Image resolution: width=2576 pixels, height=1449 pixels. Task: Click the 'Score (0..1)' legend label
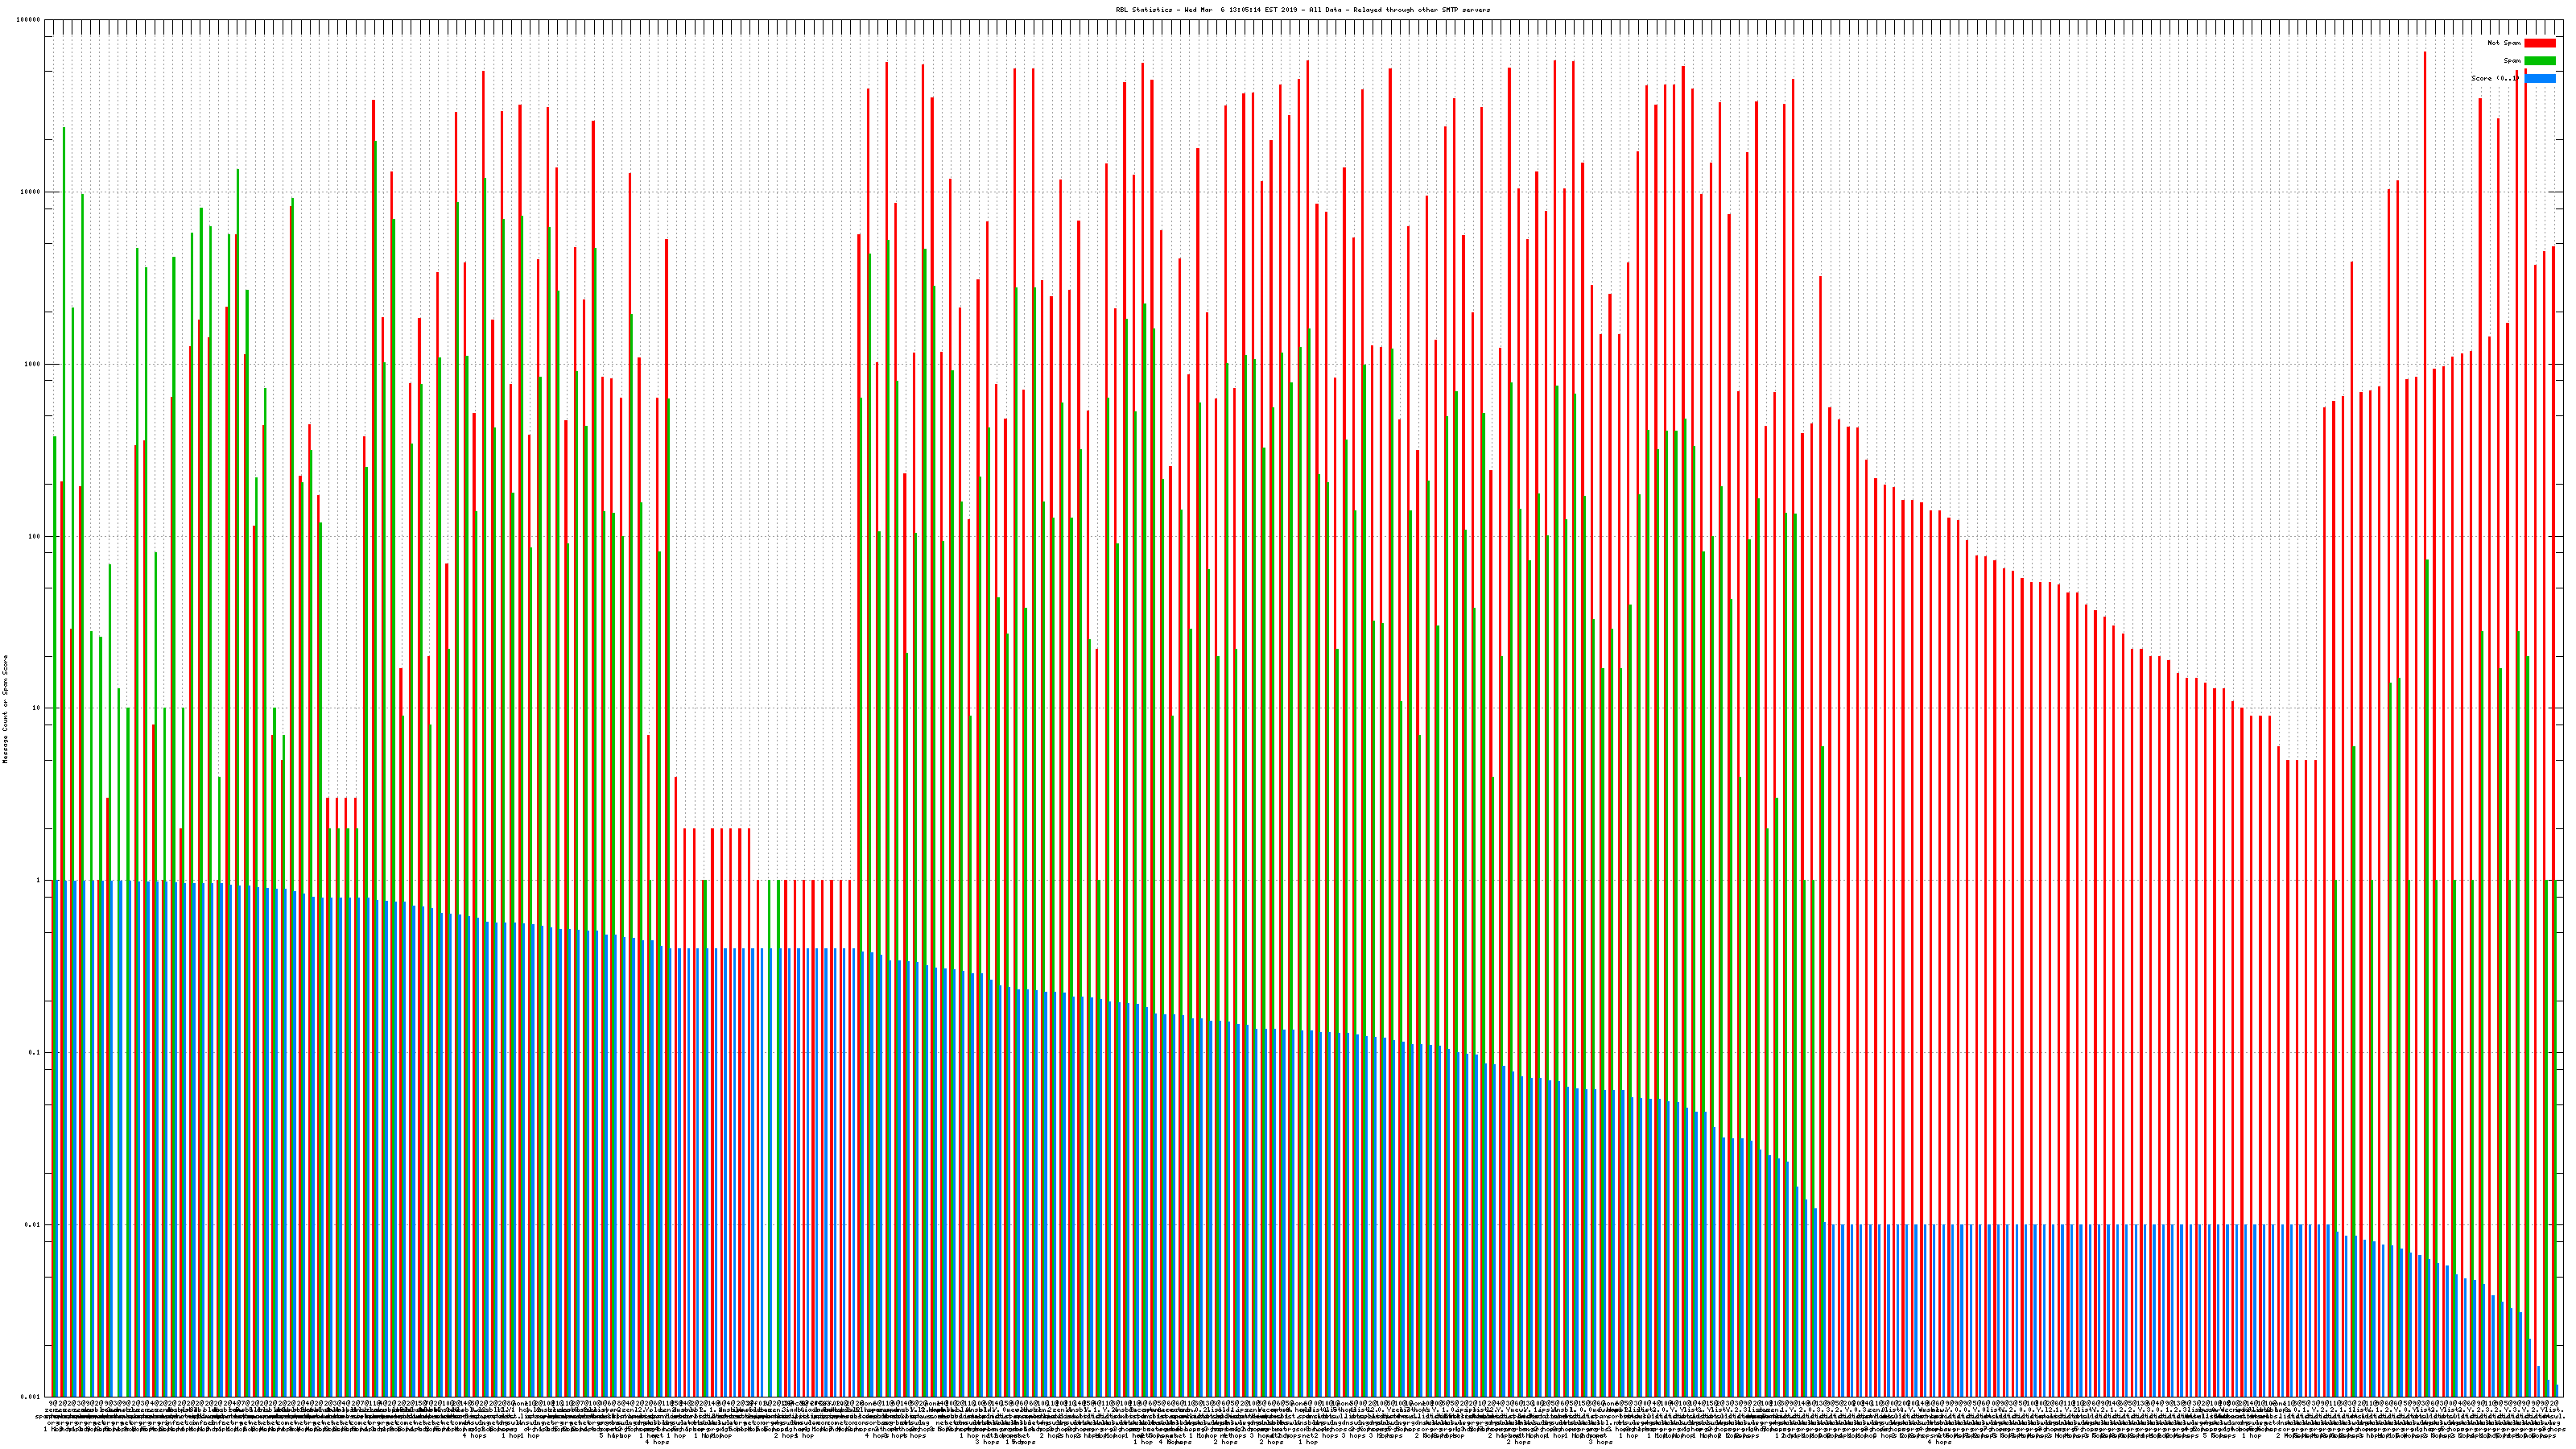[2494, 78]
